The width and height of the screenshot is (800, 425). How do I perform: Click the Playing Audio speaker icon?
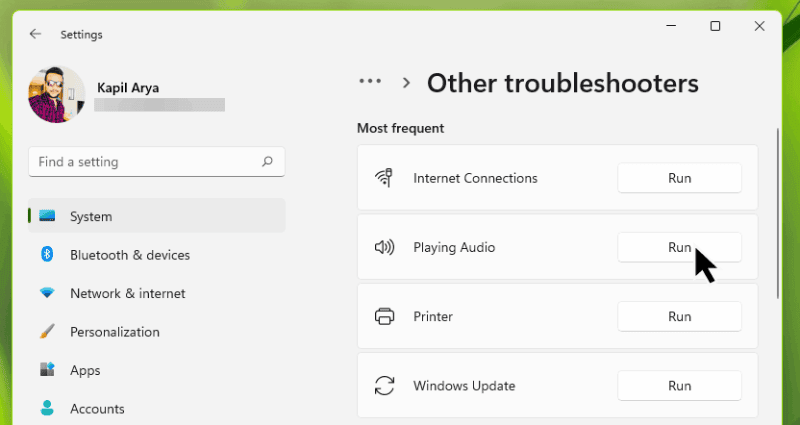point(384,247)
